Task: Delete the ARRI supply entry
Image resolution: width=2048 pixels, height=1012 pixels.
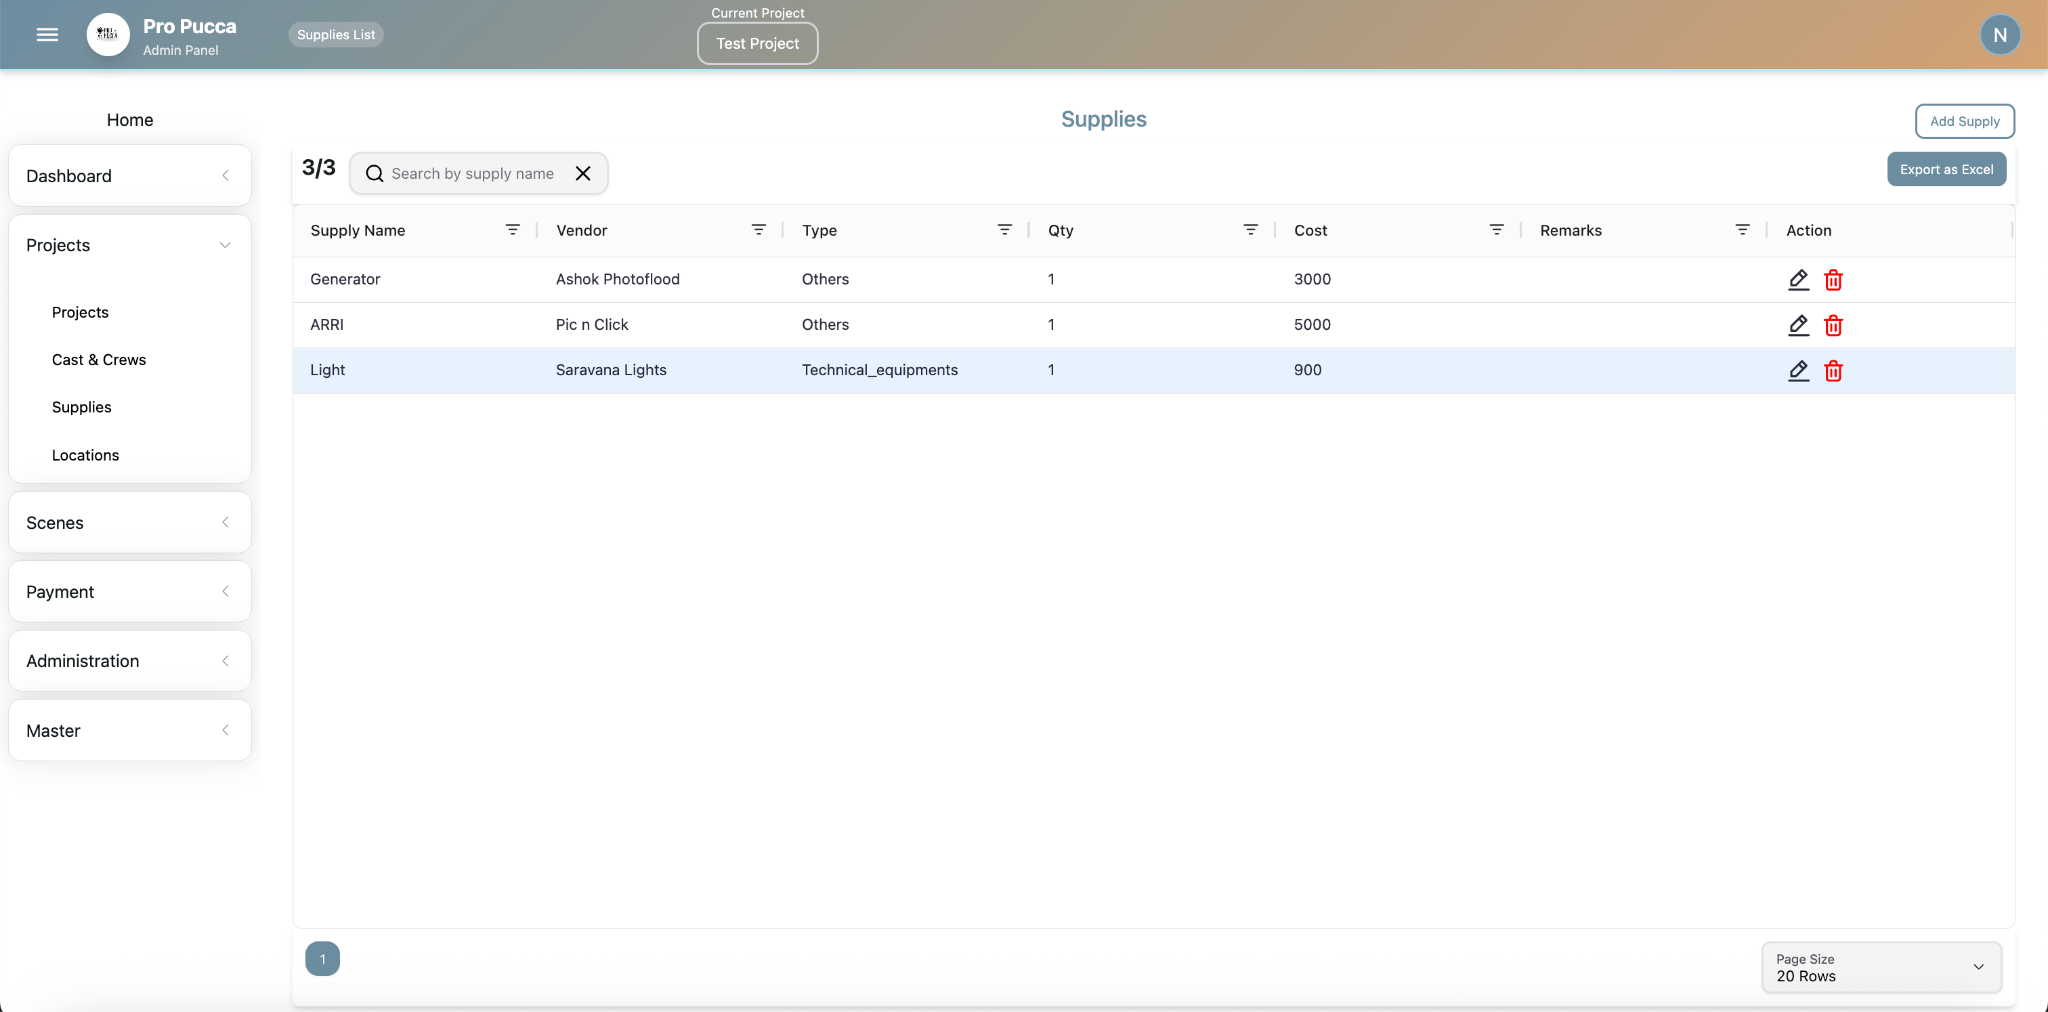Action: (x=1833, y=325)
